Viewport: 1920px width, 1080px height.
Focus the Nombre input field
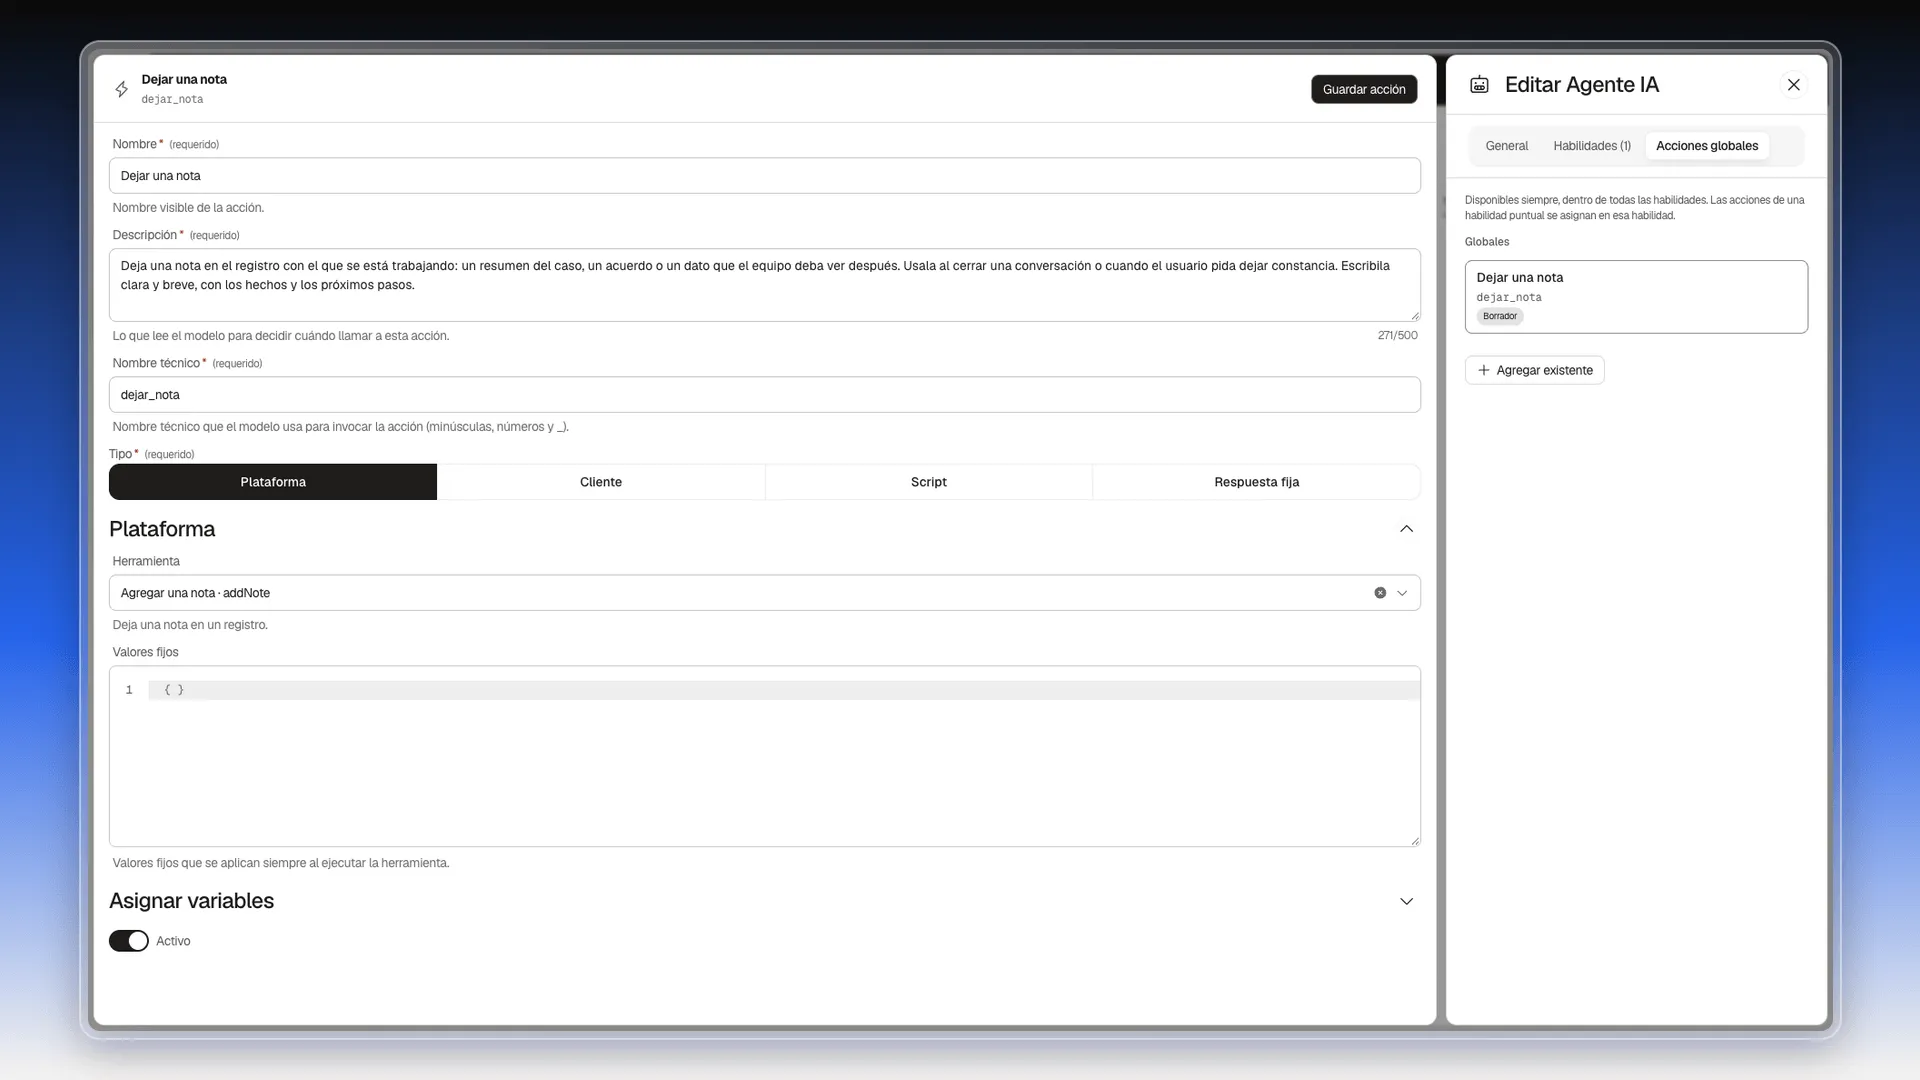(764, 176)
